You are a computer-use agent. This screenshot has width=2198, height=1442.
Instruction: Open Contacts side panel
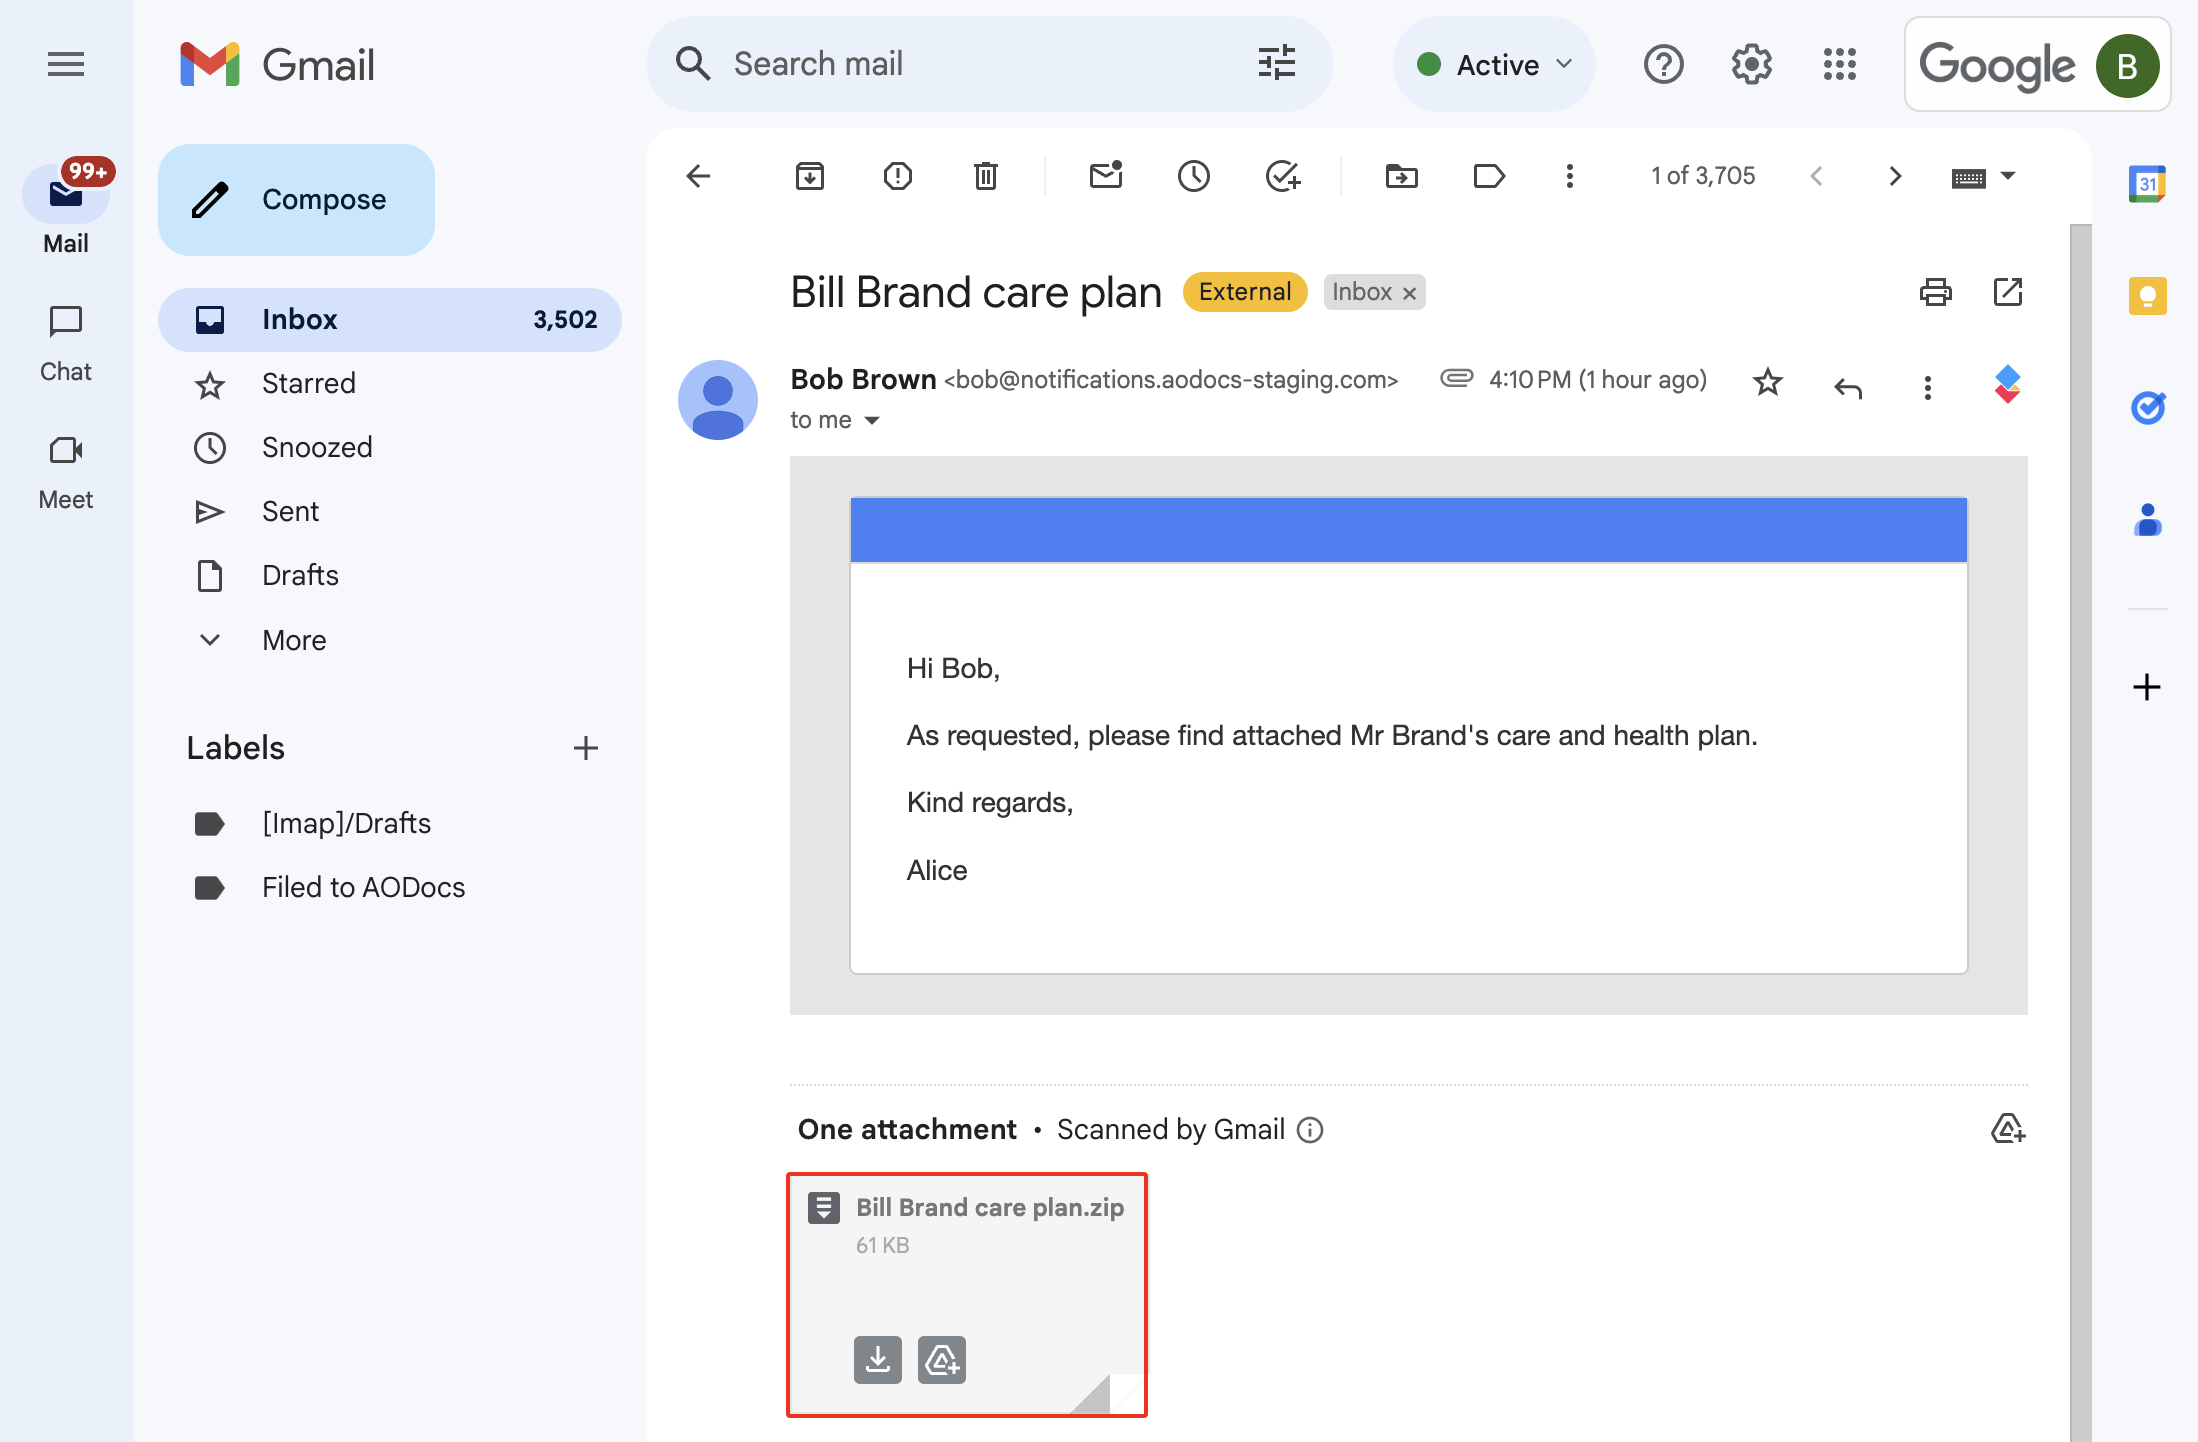(x=2147, y=520)
